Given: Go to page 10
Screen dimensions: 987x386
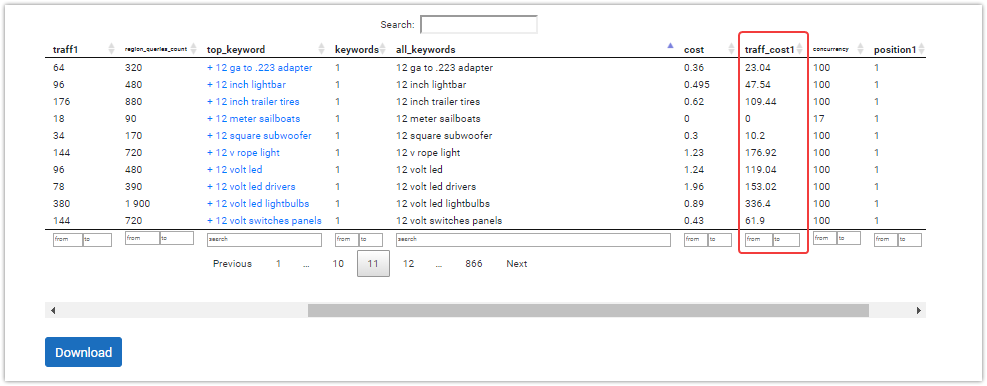Looking at the screenshot, I should click(338, 264).
